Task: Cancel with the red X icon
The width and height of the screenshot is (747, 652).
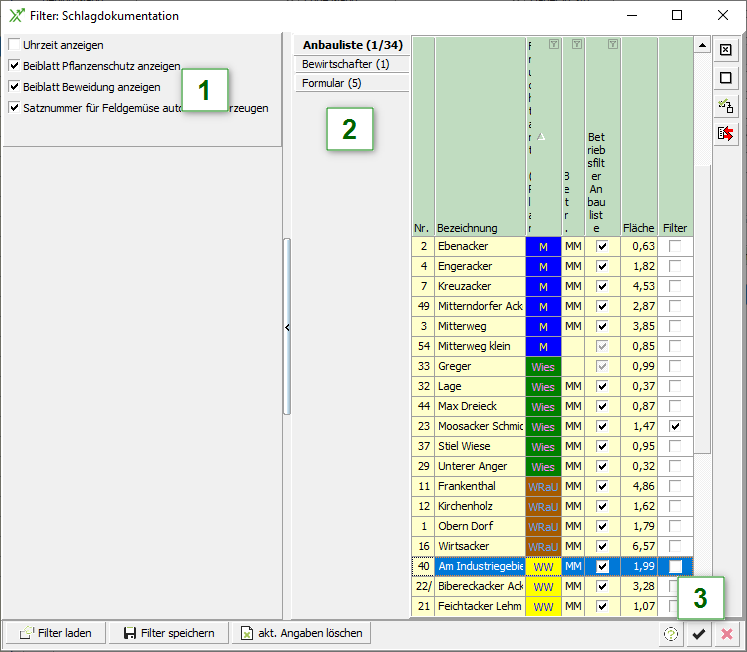Action: click(x=727, y=633)
